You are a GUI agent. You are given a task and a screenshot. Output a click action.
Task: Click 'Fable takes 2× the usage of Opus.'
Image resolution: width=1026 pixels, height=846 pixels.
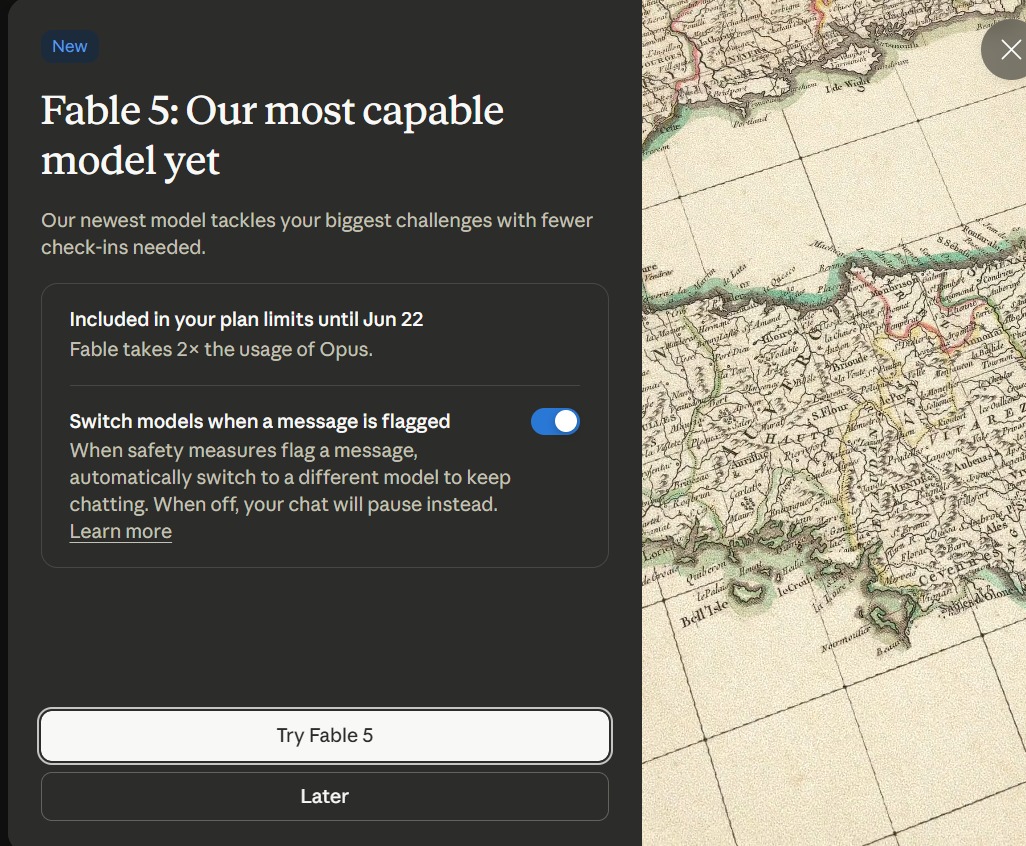coord(221,349)
